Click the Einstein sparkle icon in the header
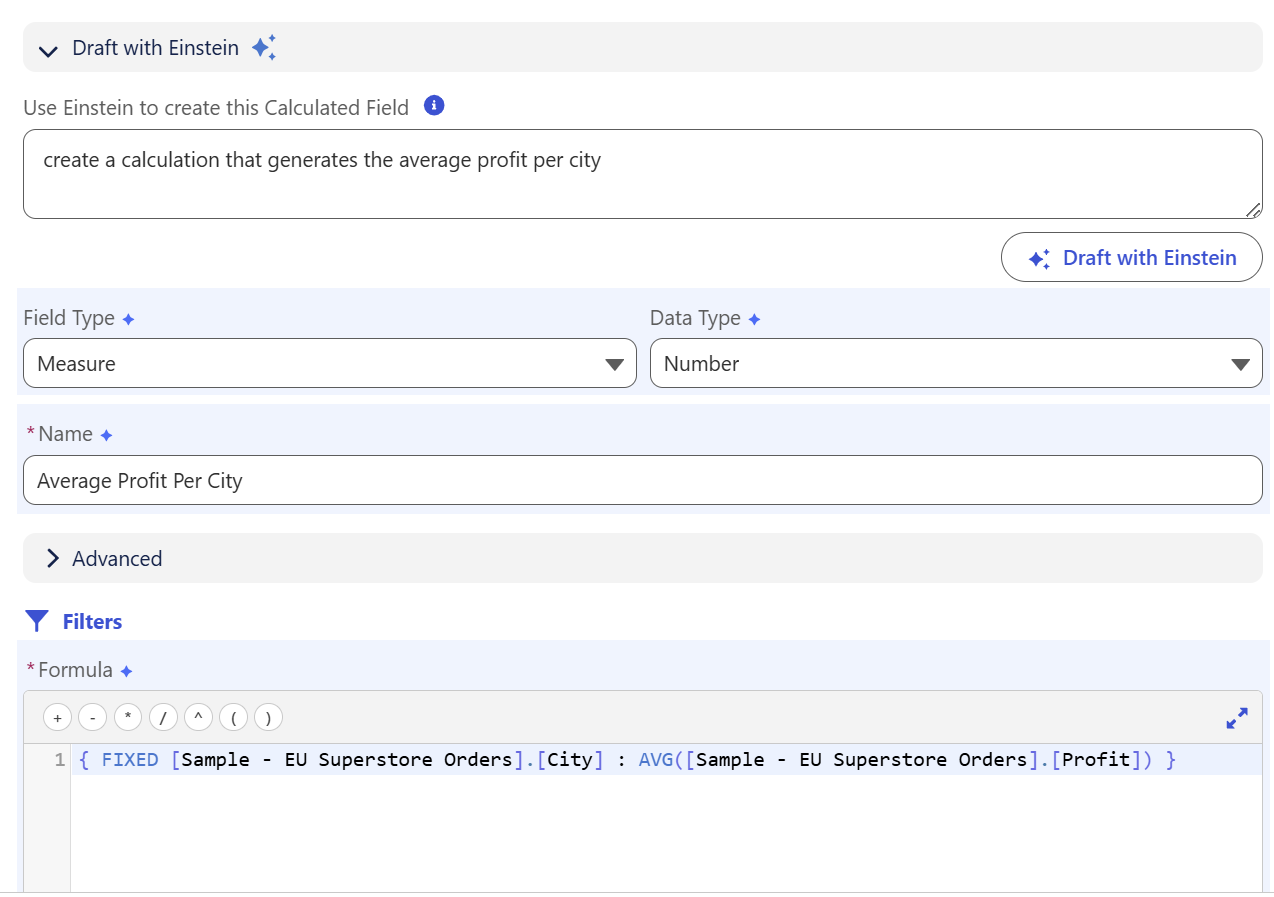This screenshot has height=897, width=1274. [x=264, y=48]
